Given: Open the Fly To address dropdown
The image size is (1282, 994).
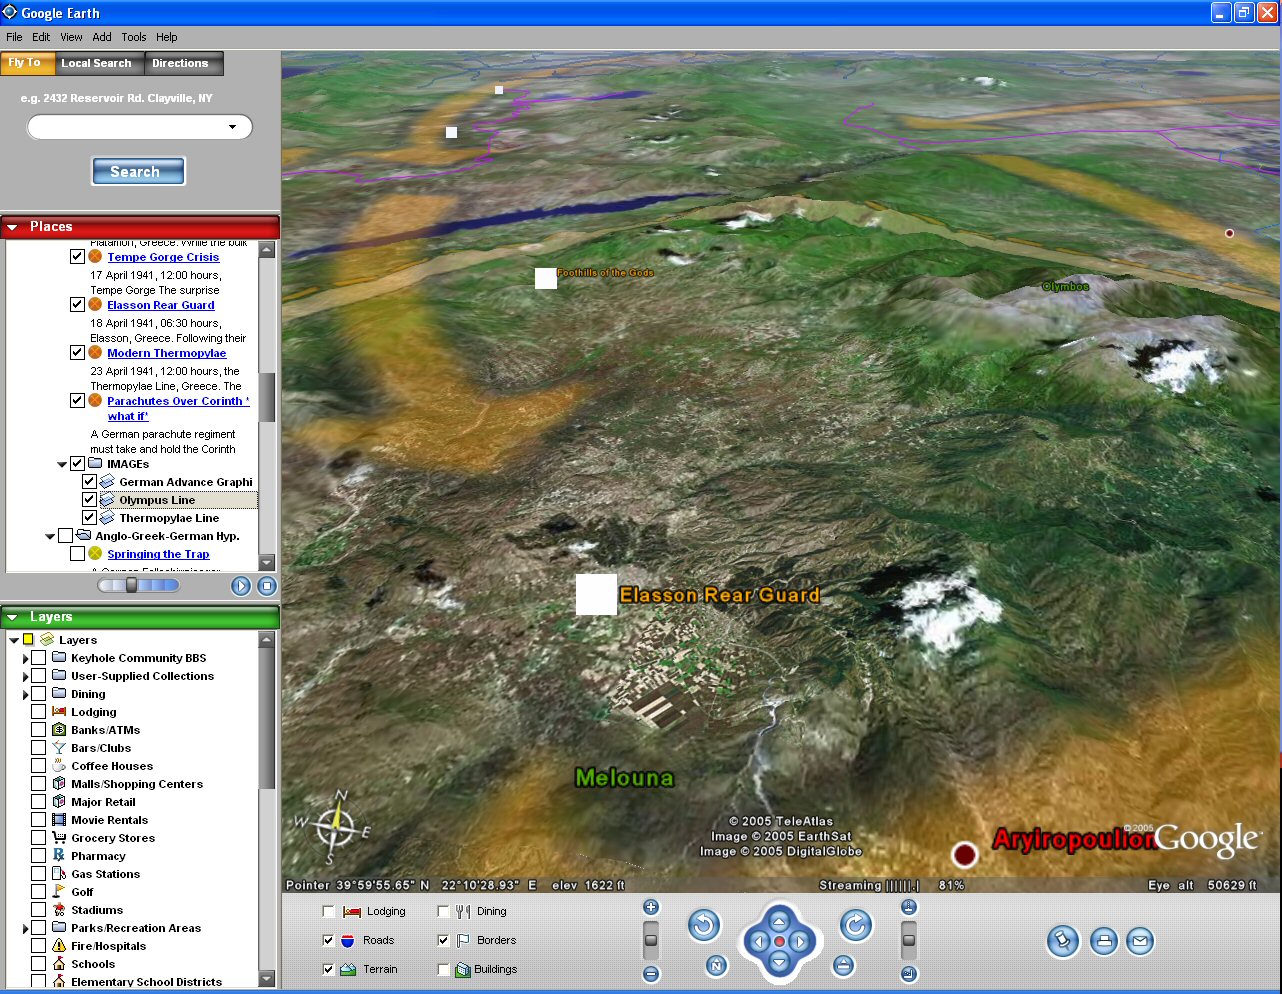Looking at the screenshot, I should pos(233,127).
